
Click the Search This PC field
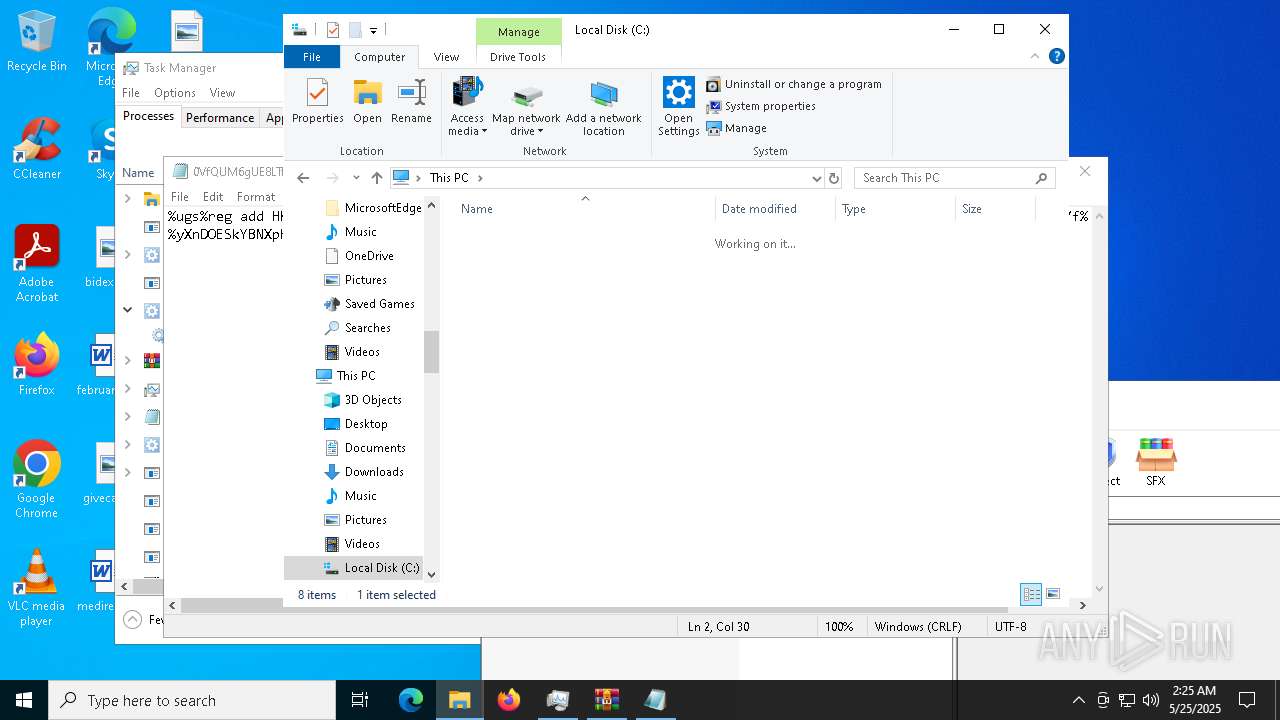pos(955,178)
